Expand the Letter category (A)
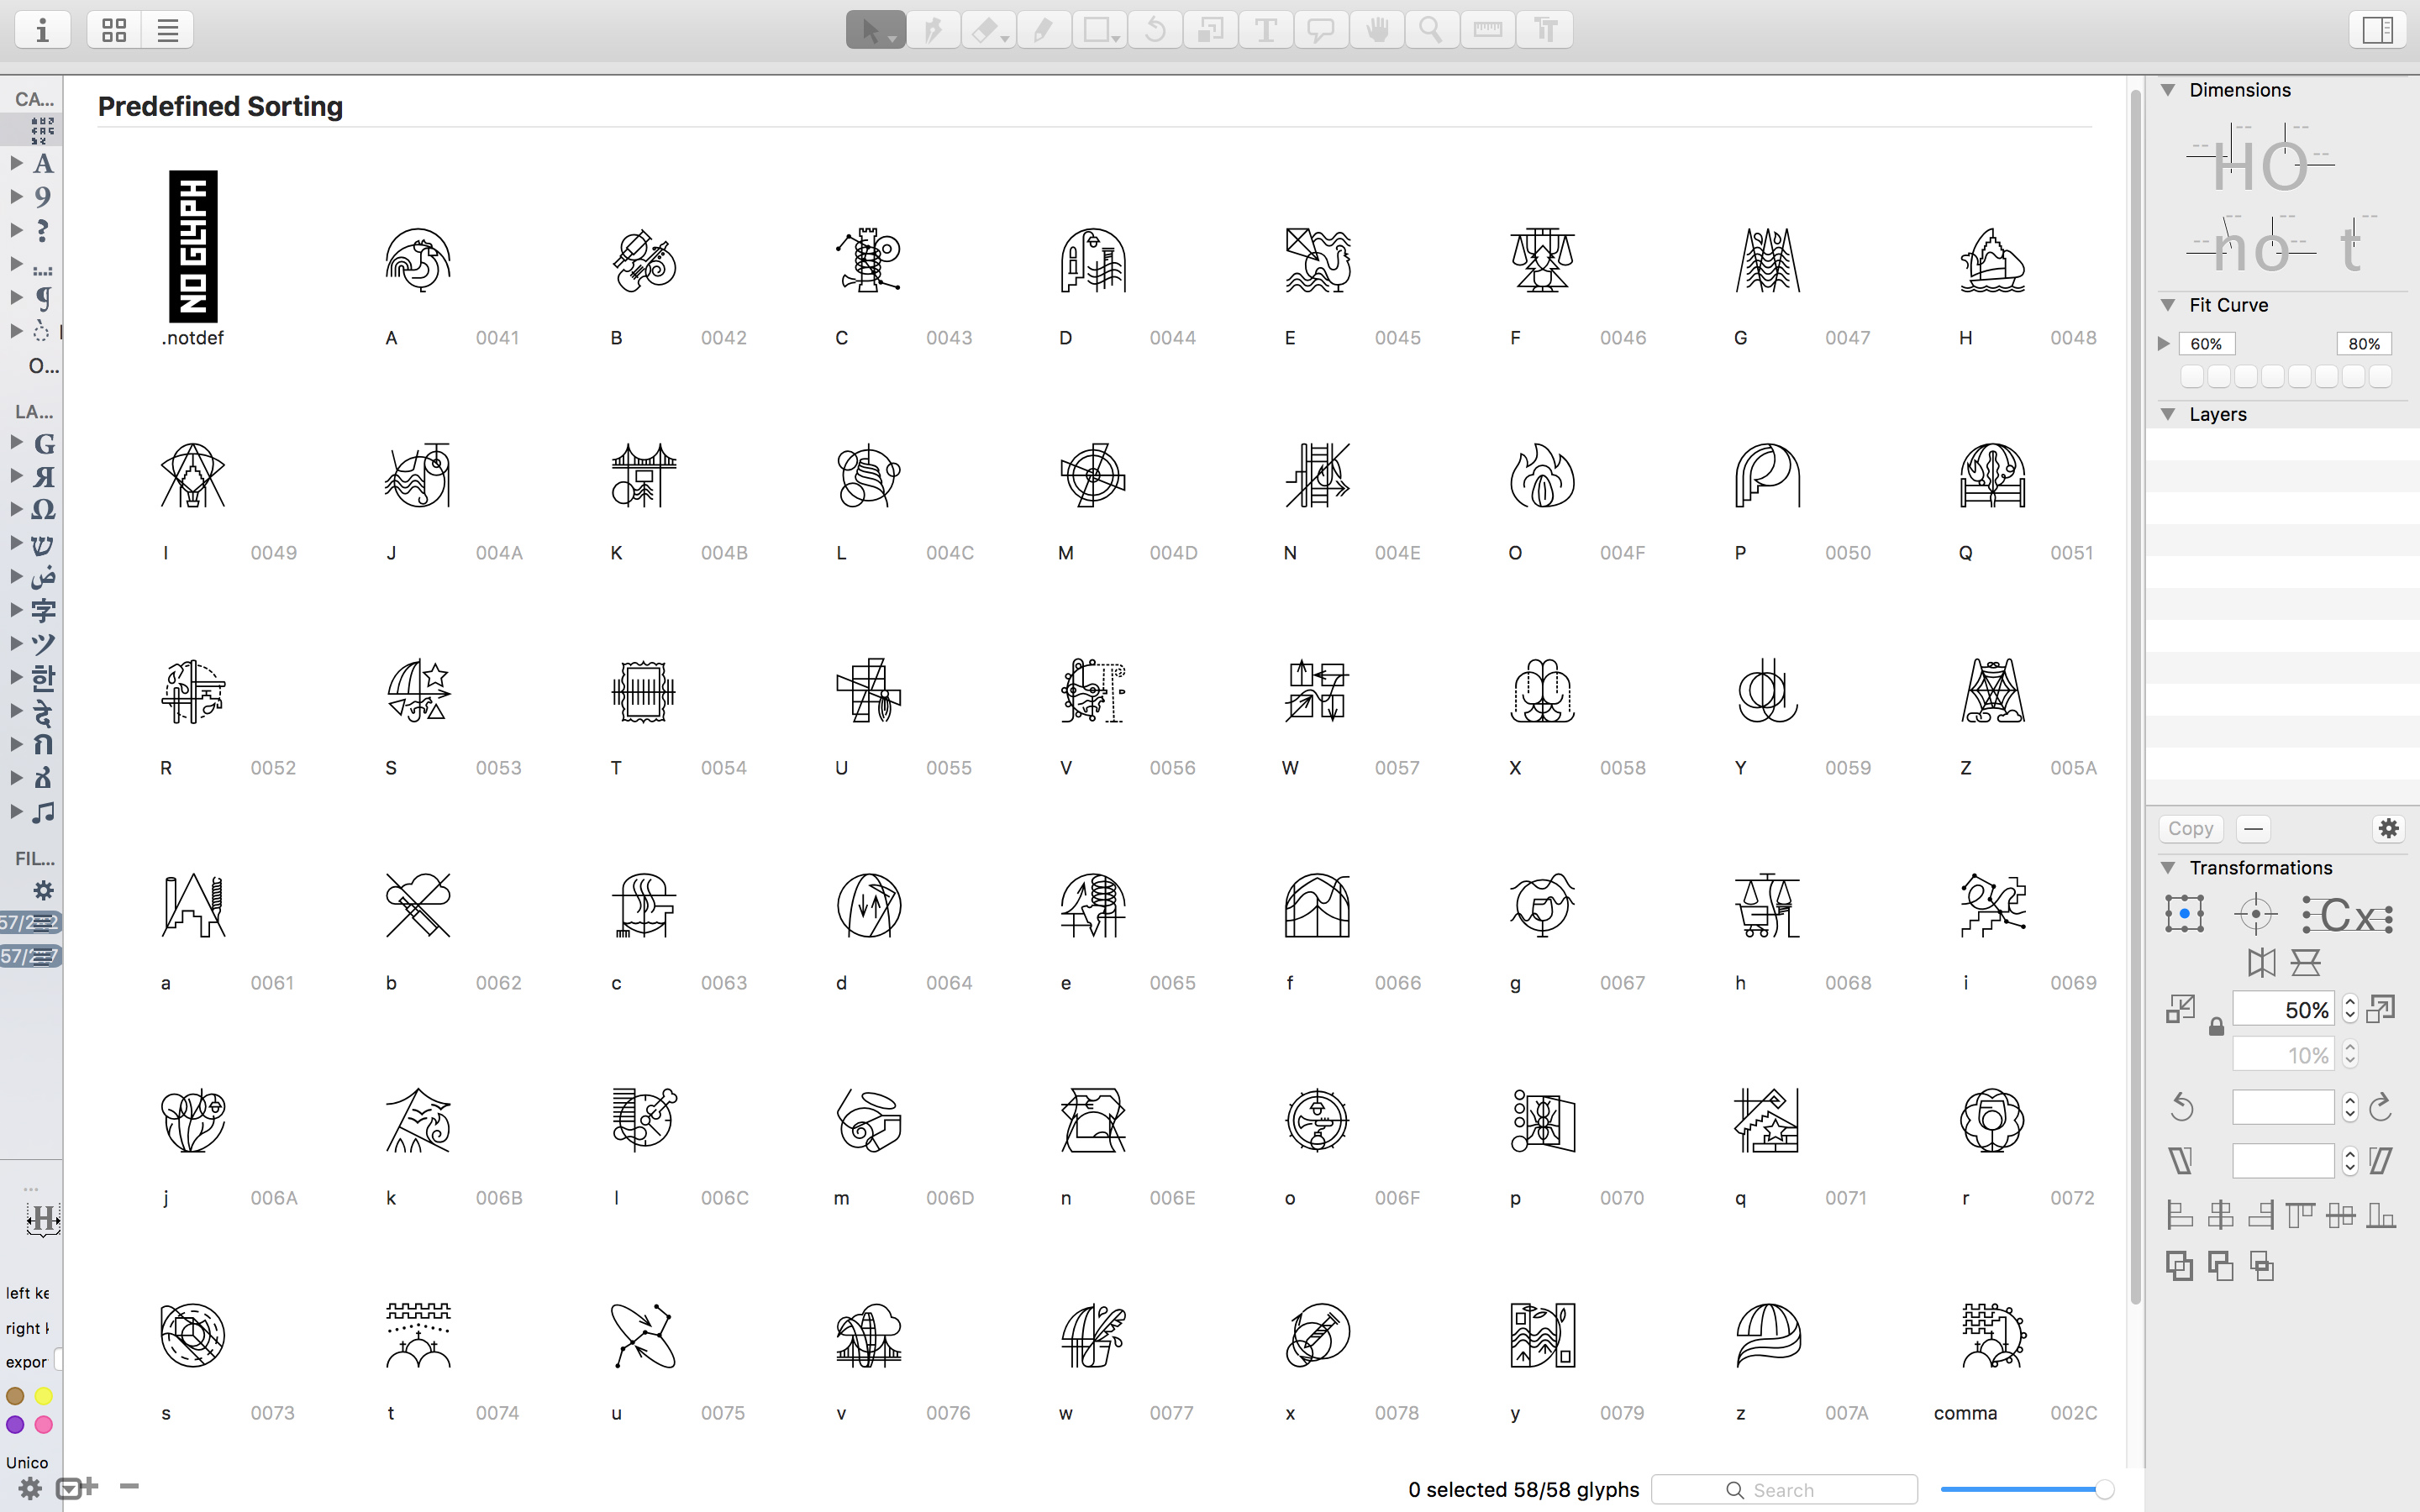This screenshot has height=1512, width=2420. point(16,163)
